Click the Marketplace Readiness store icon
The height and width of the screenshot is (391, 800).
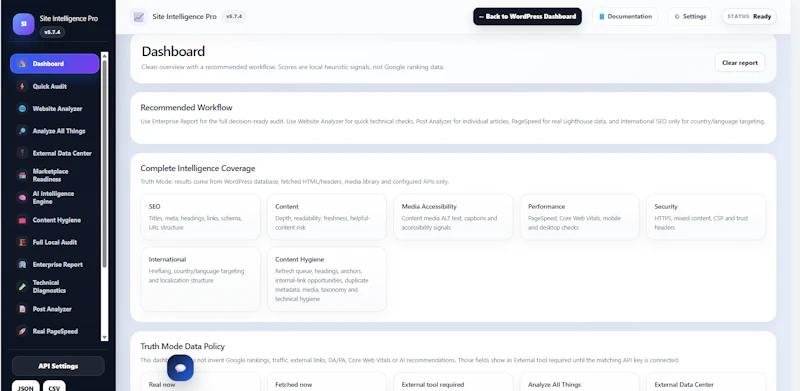coord(22,176)
